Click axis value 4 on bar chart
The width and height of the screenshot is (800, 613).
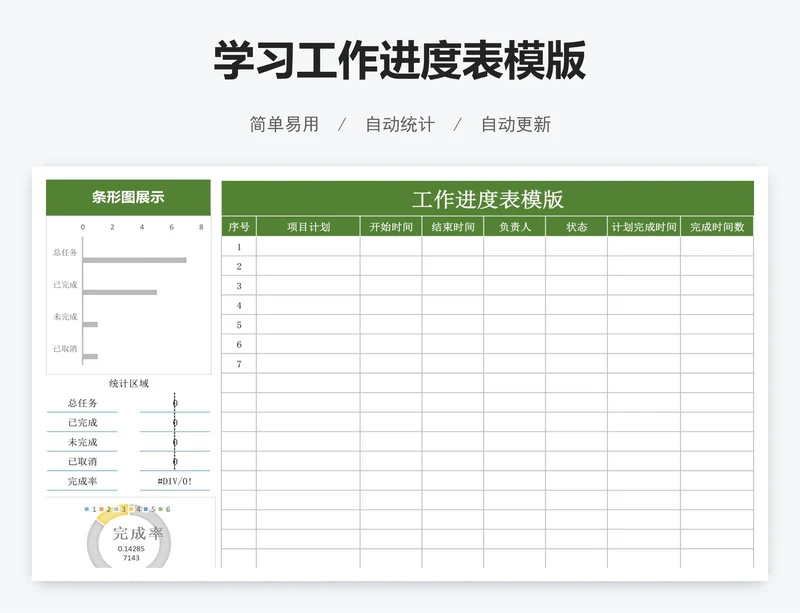[142, 227]
